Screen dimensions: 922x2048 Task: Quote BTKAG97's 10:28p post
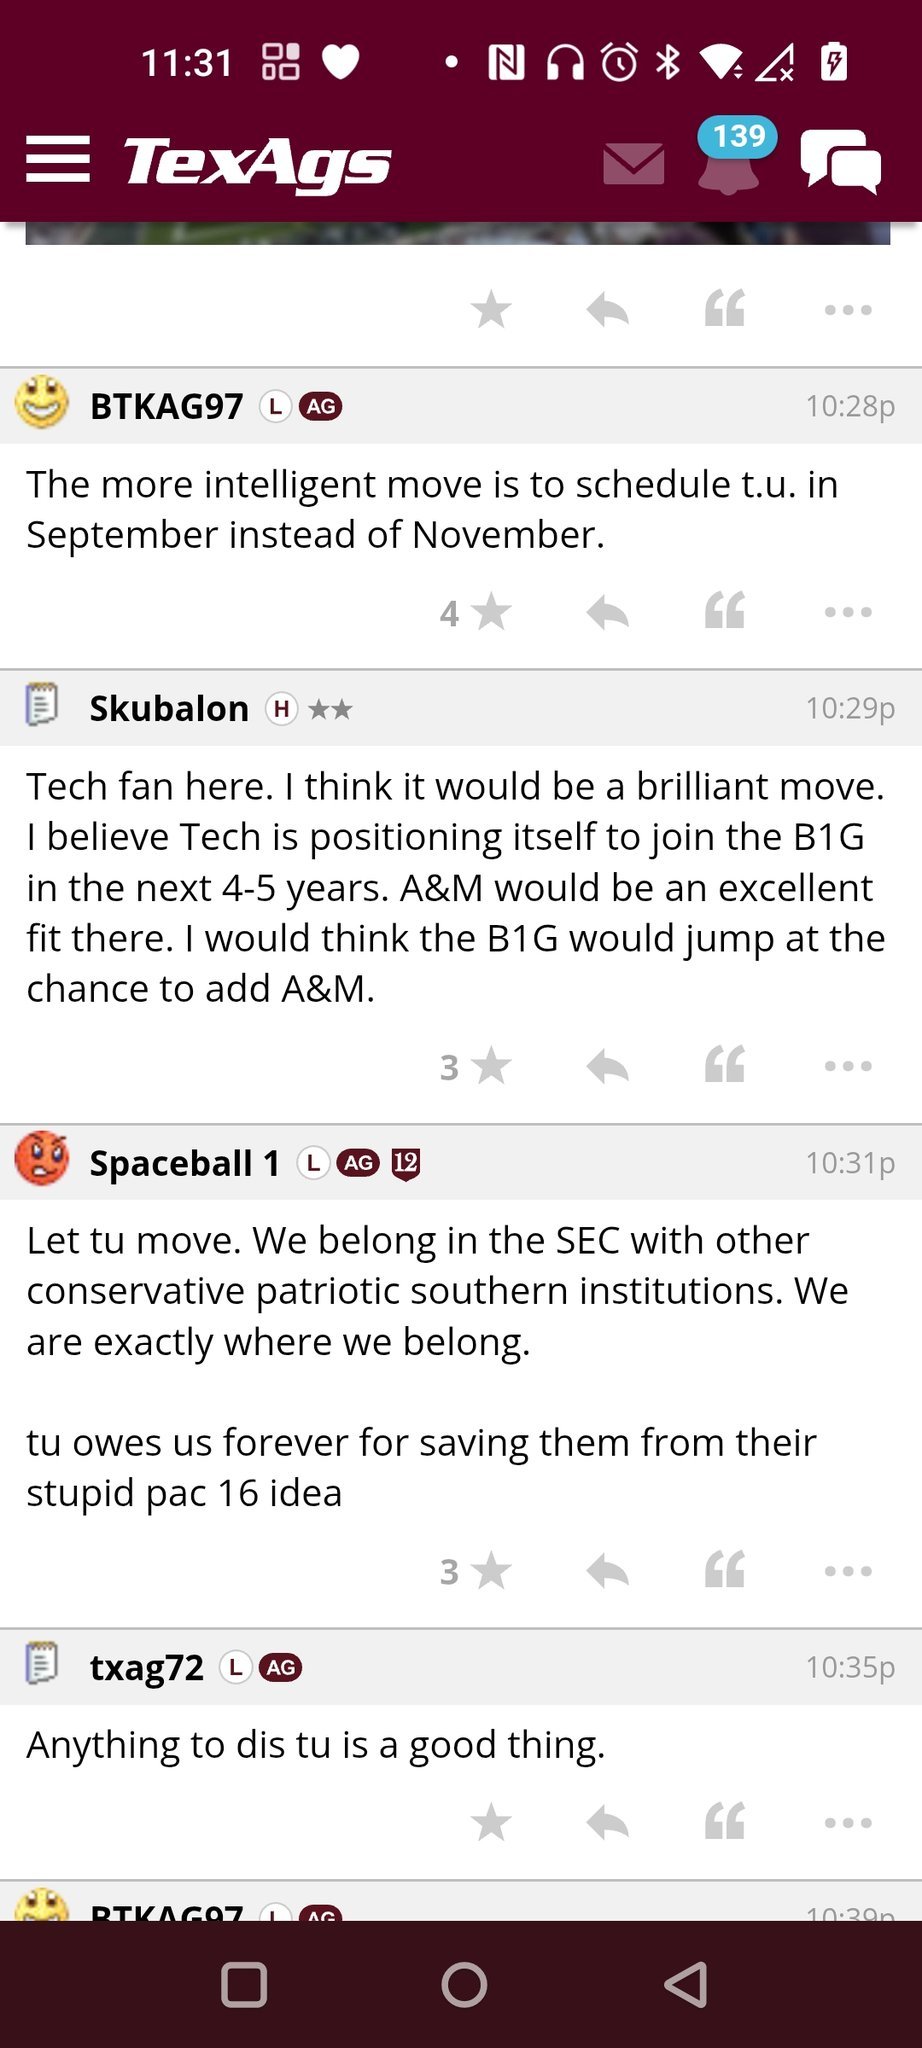[725, 612]
